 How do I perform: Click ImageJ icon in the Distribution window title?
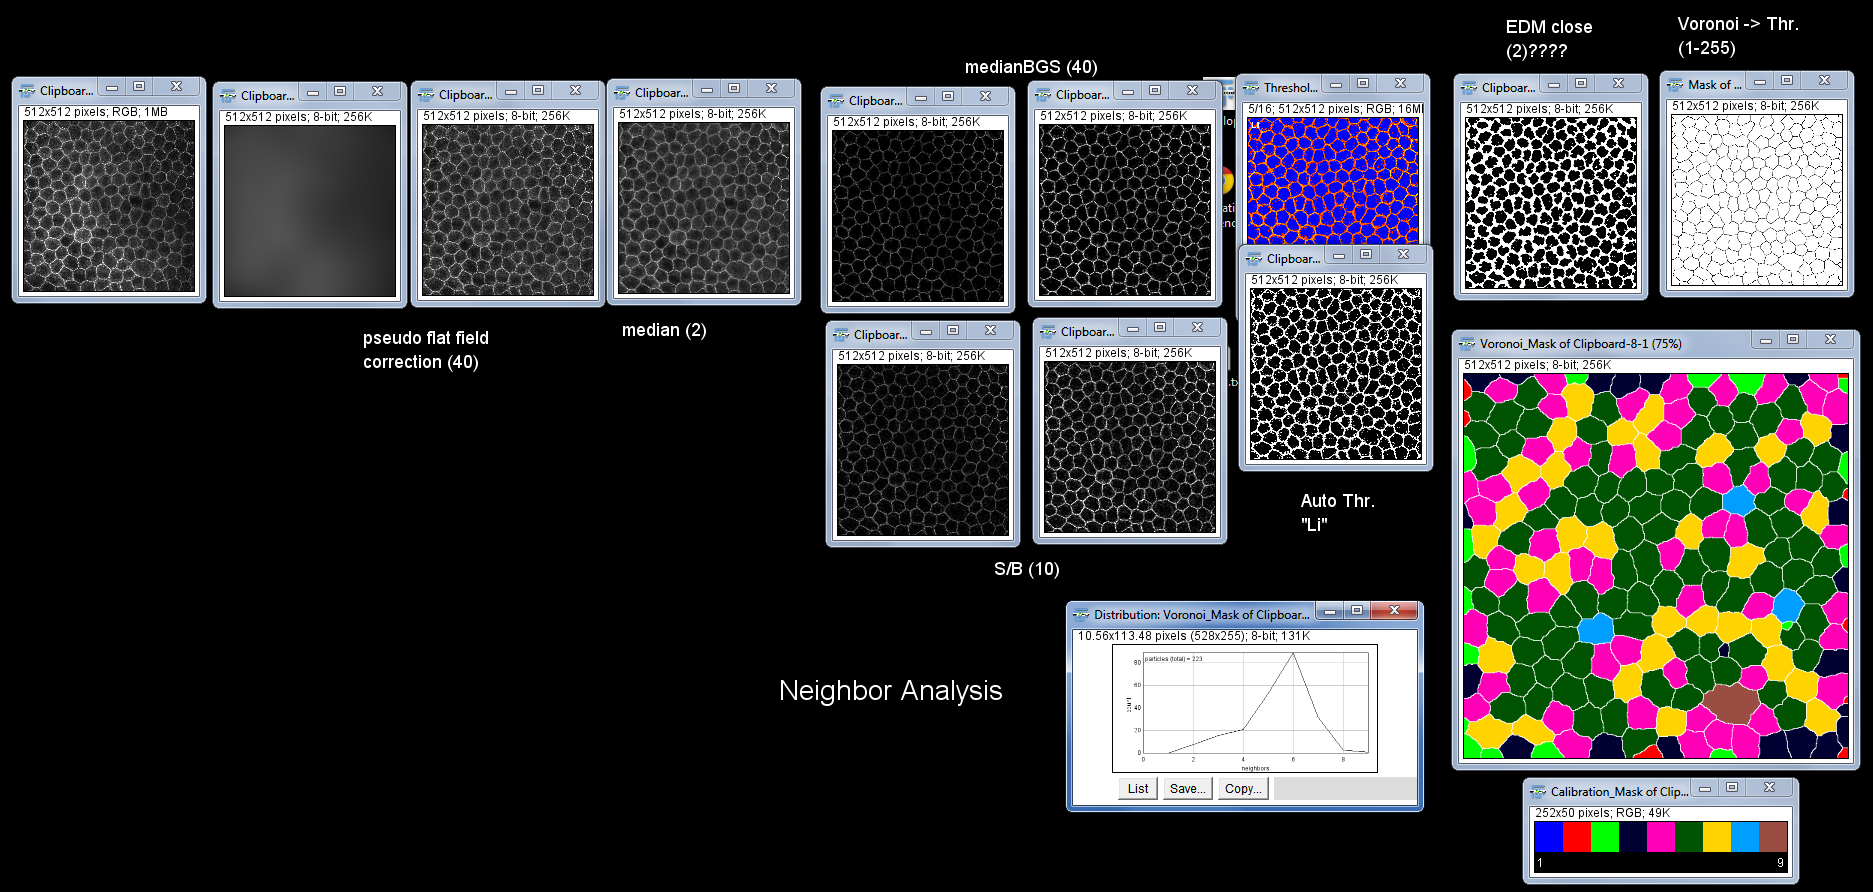1081,615
